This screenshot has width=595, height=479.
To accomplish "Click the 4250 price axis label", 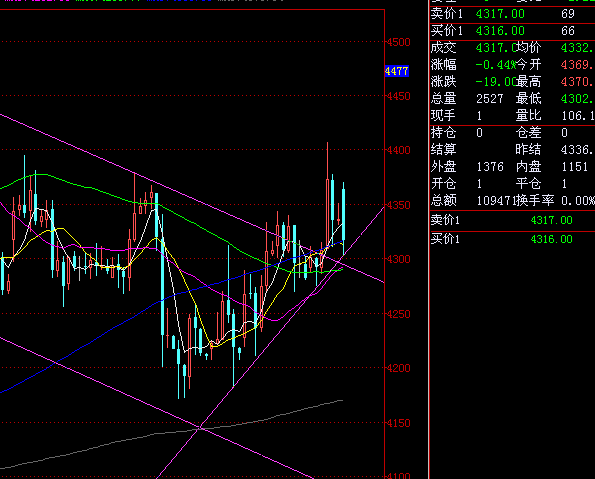I will 398,314.
